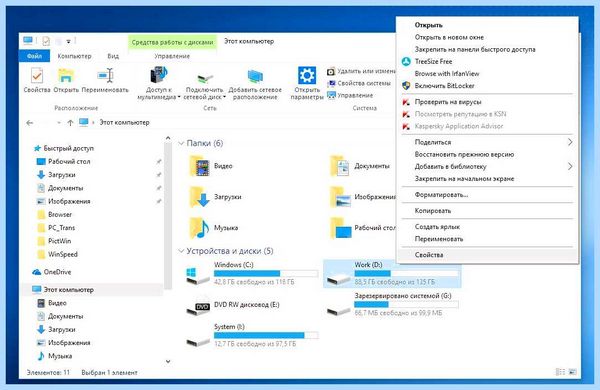The image size is (600, 390).
Task: Select the Desktop (Рабочий стол) folder in main pane
Action: click(363, 228)
